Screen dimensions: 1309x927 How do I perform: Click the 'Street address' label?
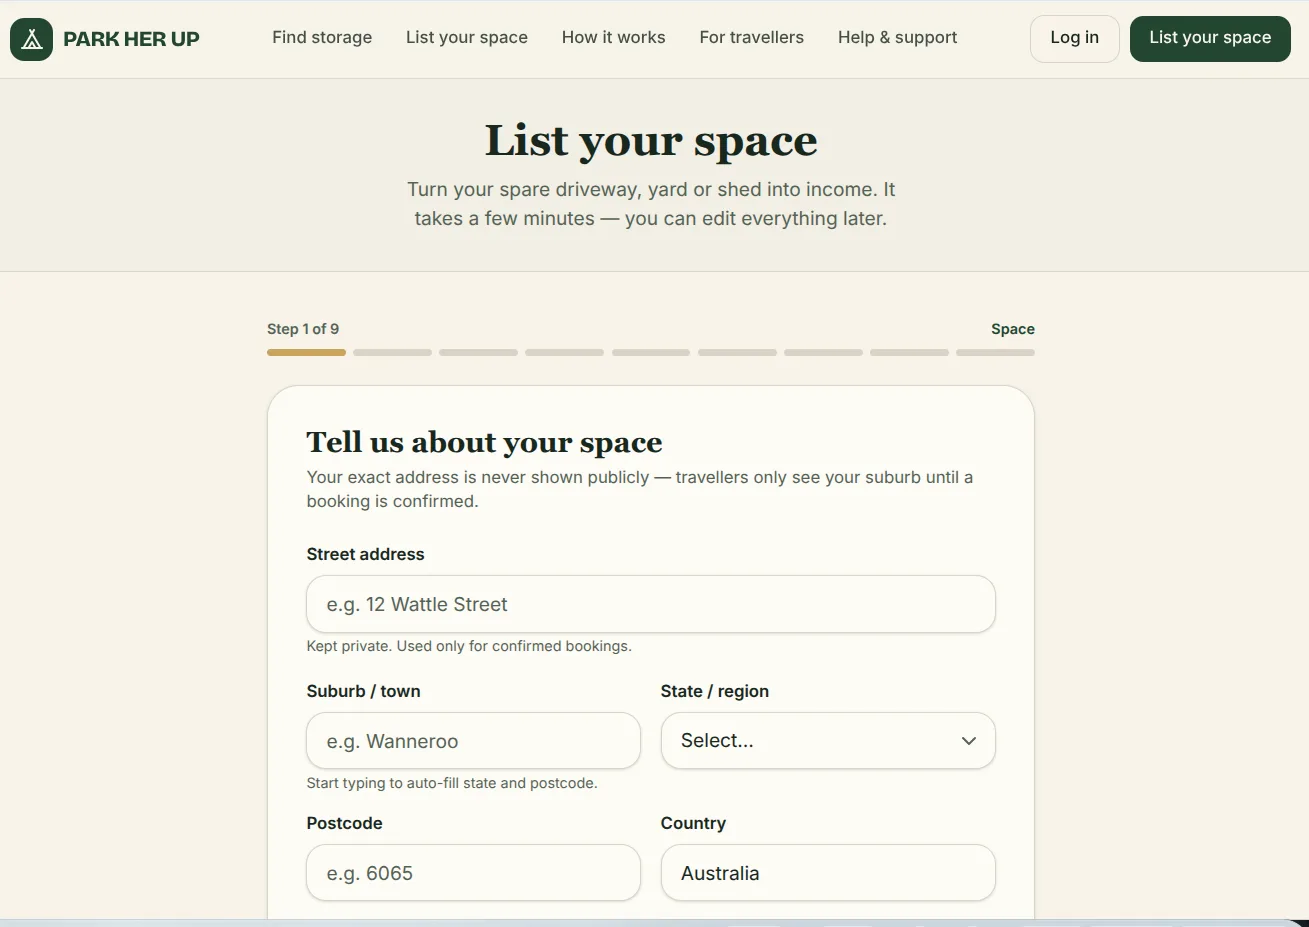[x=365, y=554]
